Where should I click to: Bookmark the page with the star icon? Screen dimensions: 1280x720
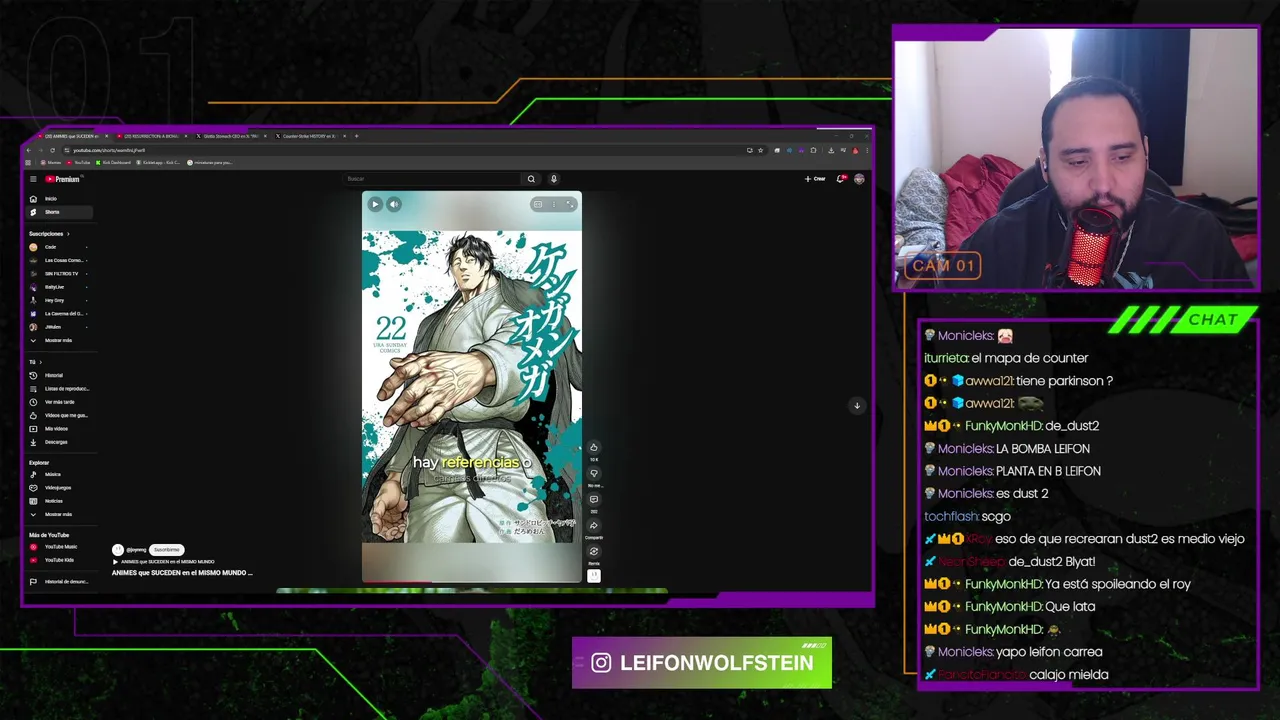[761, 150]
